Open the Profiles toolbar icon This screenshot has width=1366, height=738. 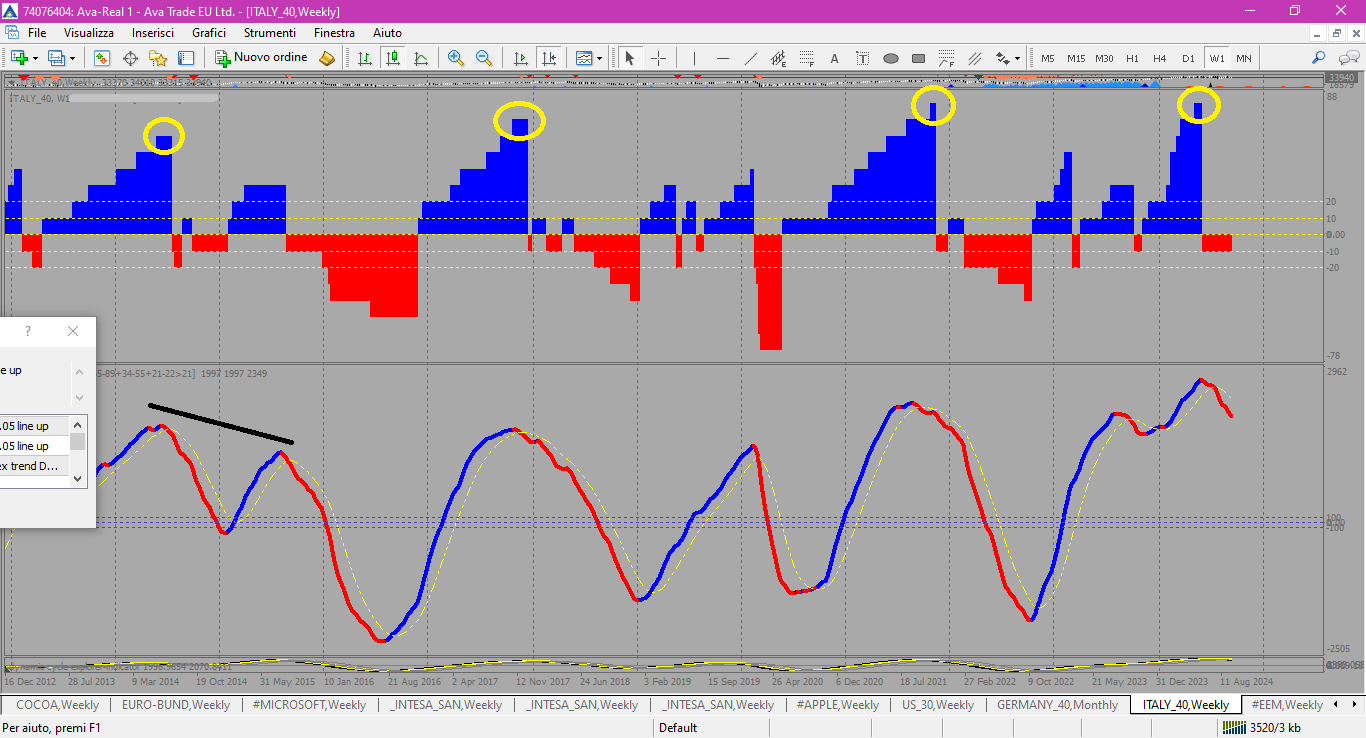pyautogui.click(x=56, y=58)
